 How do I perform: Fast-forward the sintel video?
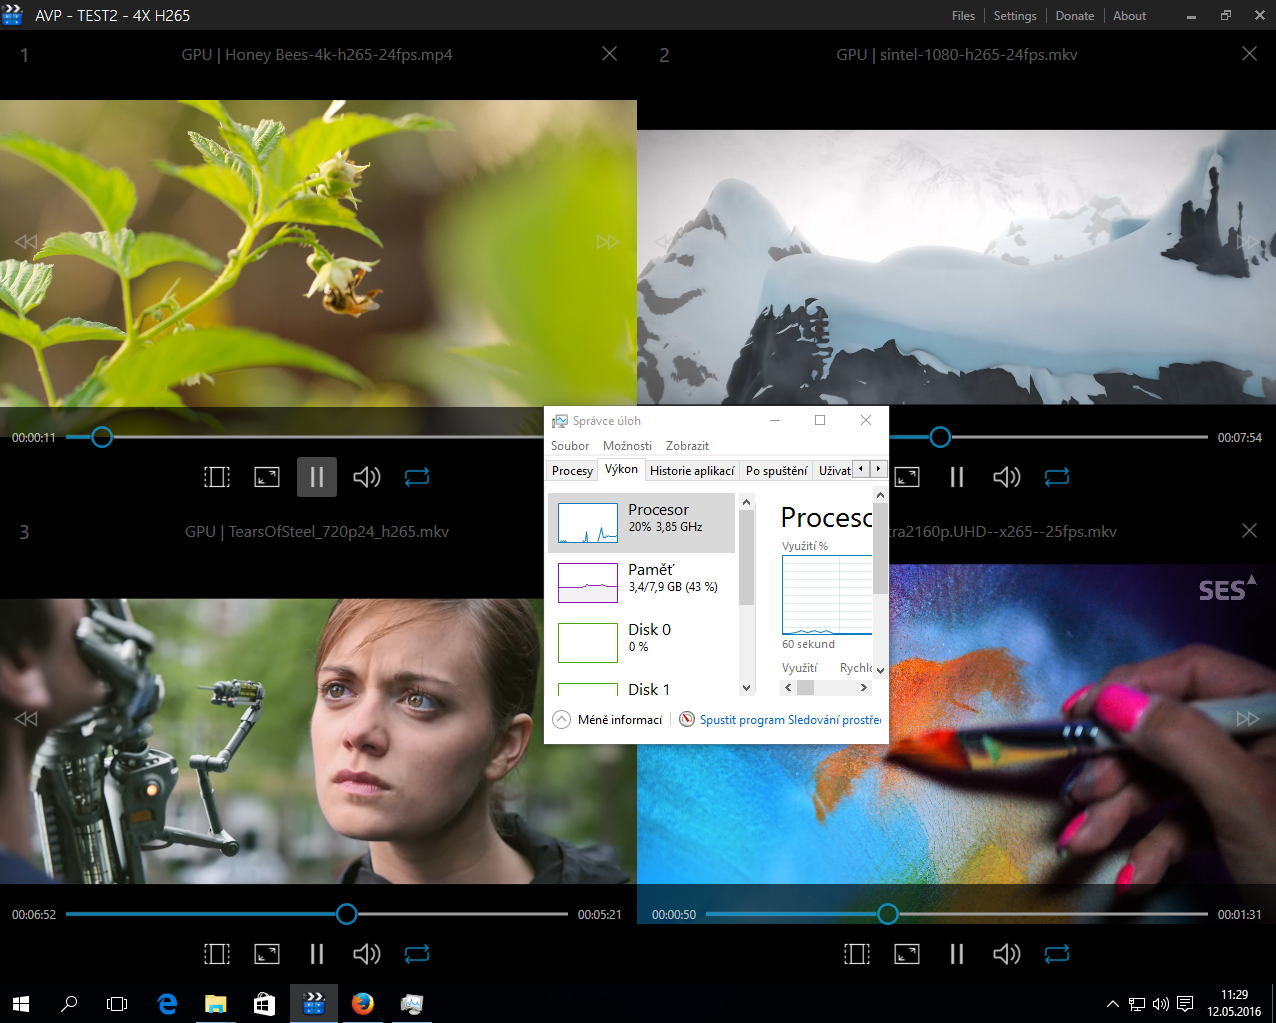(x=1248, y=242)
